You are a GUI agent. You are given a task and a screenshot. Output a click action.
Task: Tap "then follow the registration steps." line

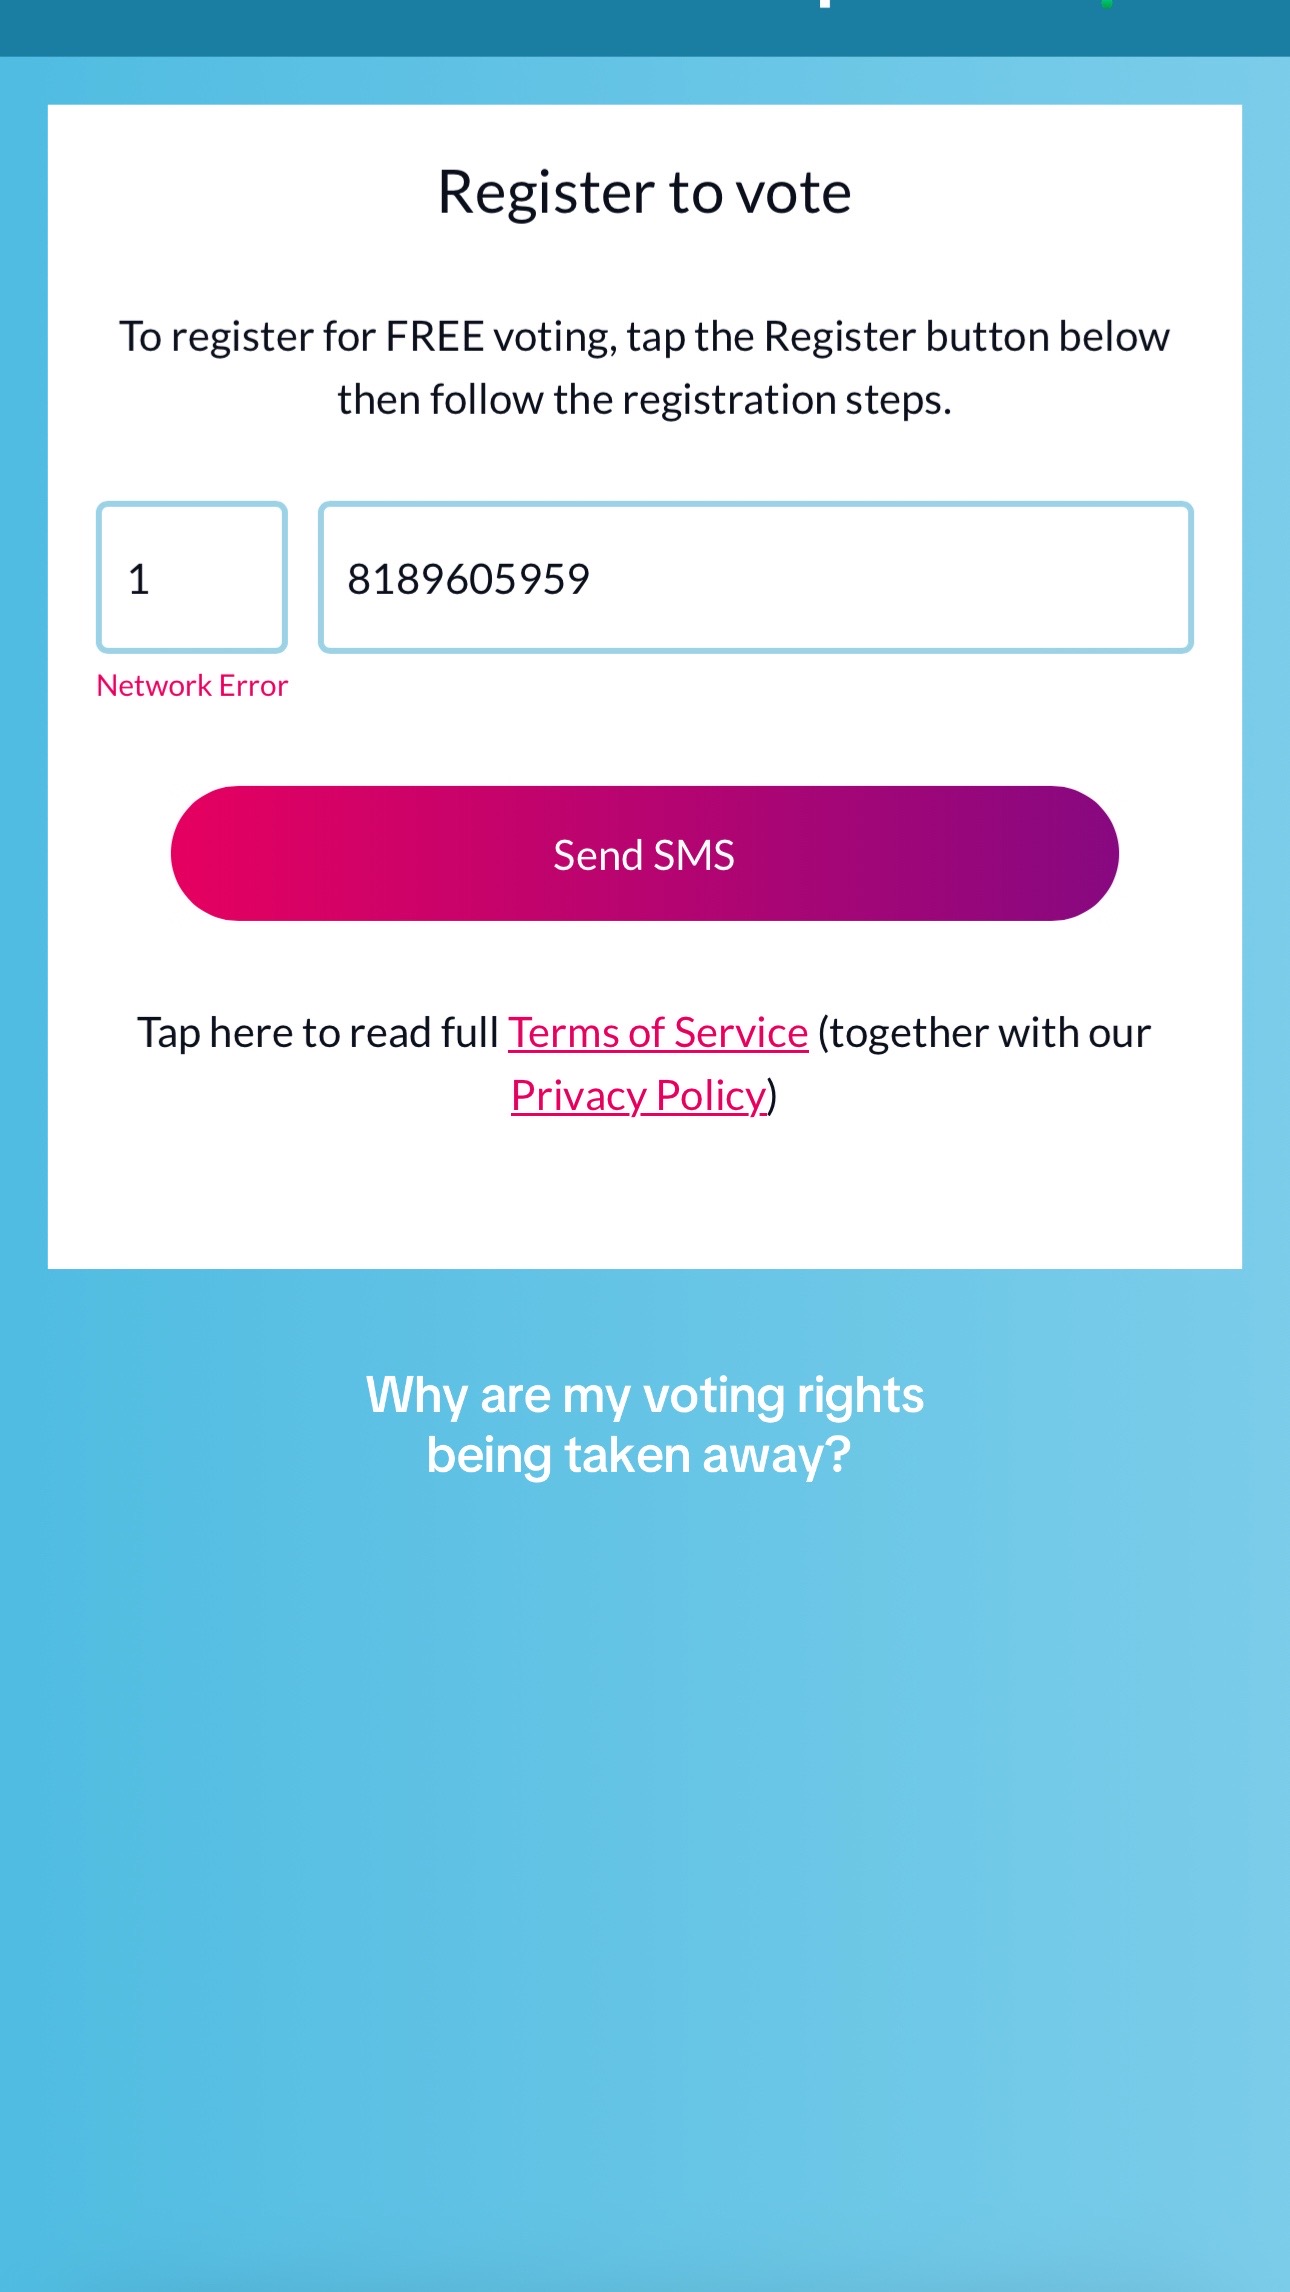click(644, 400)
